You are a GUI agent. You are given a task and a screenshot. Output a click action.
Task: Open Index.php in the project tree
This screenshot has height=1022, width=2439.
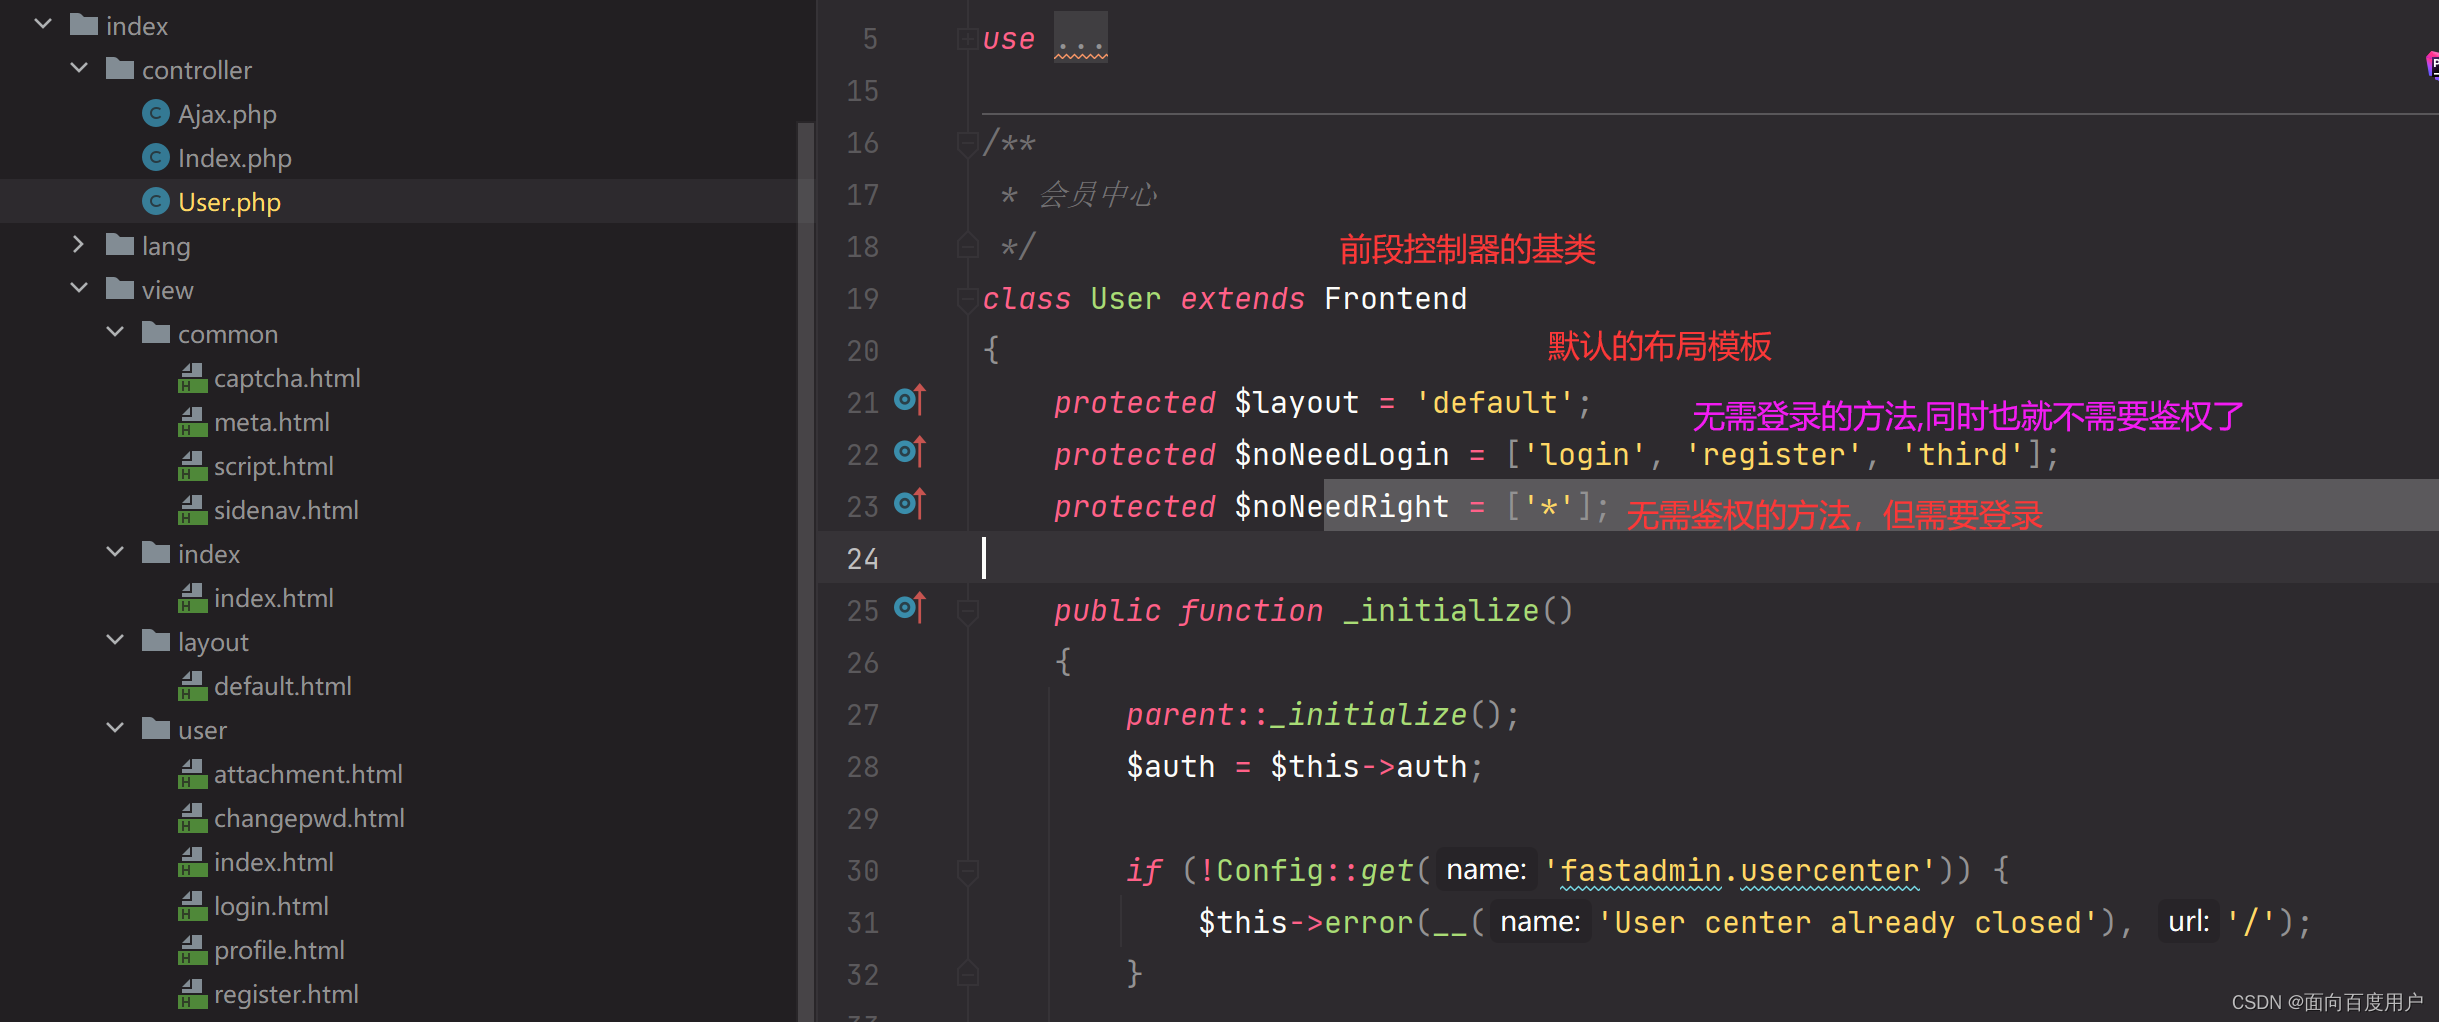(235, 158)
